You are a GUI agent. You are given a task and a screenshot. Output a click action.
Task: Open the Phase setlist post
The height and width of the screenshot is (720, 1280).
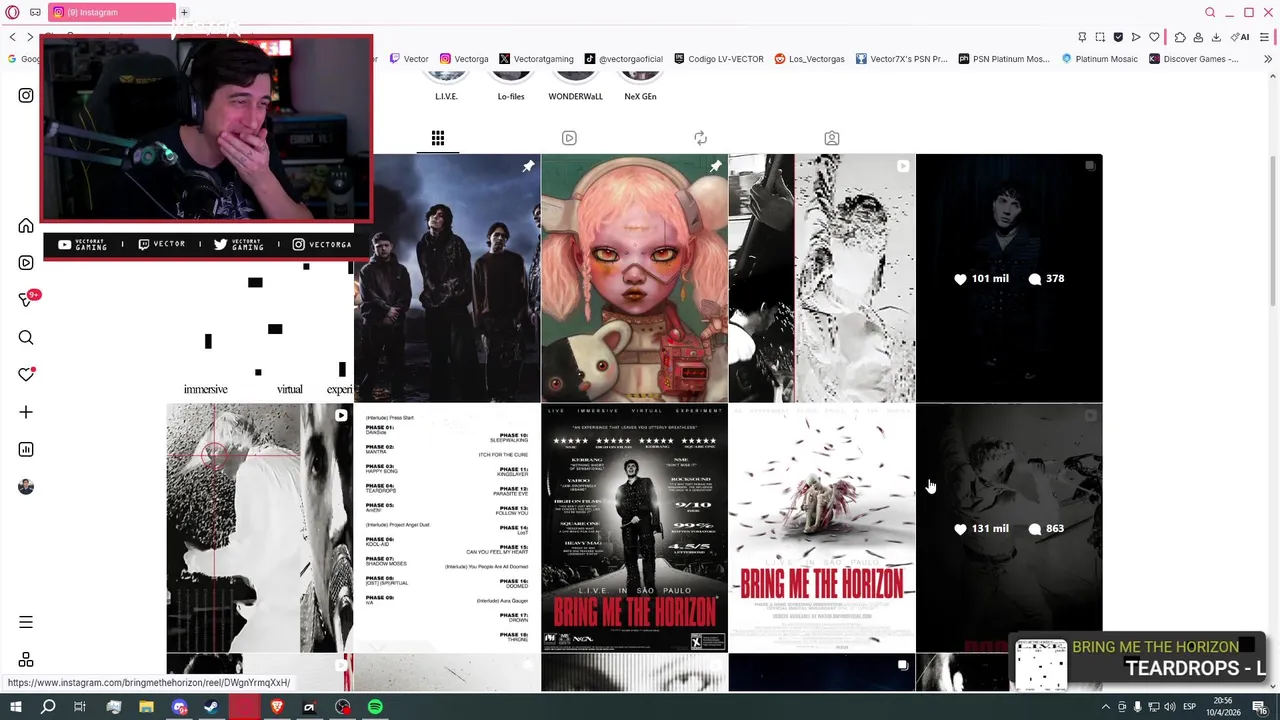(x=447, y=528)
